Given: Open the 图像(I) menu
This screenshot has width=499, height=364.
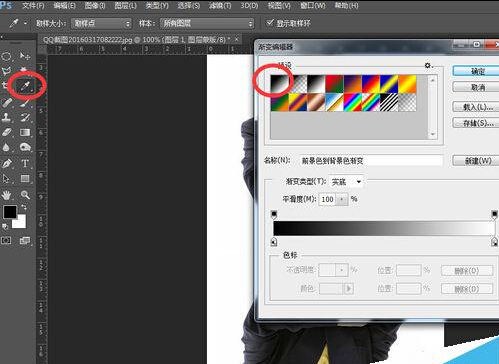Looking at the screenshot, I should (95, 6).
